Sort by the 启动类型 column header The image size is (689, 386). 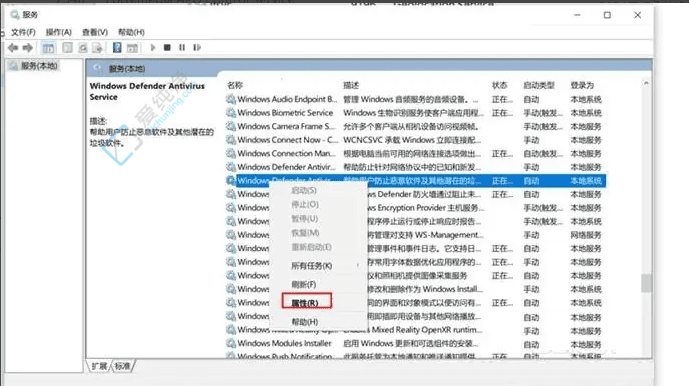tap(539, 85)
